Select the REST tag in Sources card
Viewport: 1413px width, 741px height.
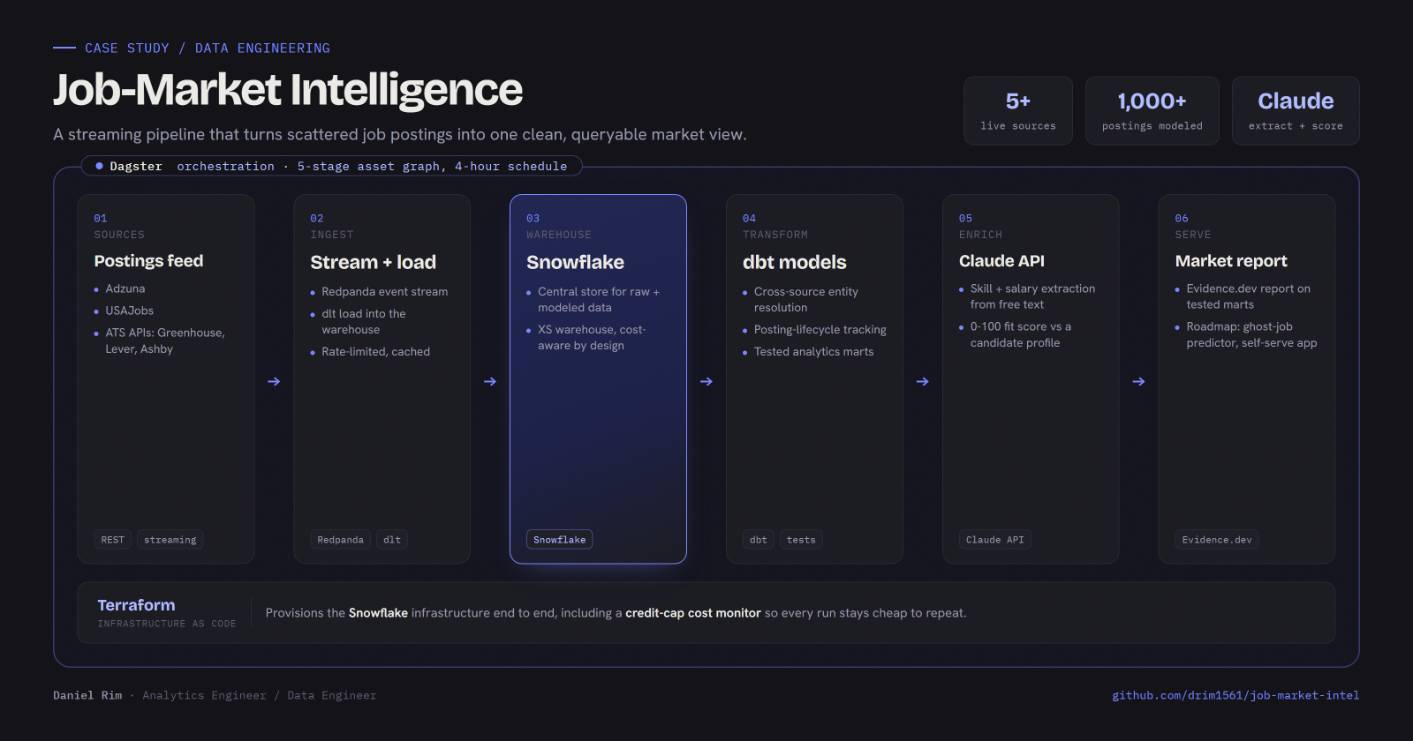coord(113,539)
